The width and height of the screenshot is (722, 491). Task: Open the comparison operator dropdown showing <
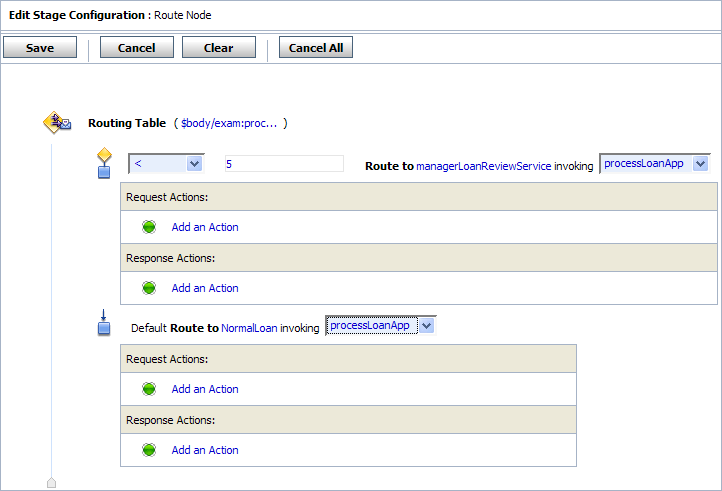coord(166,164)
